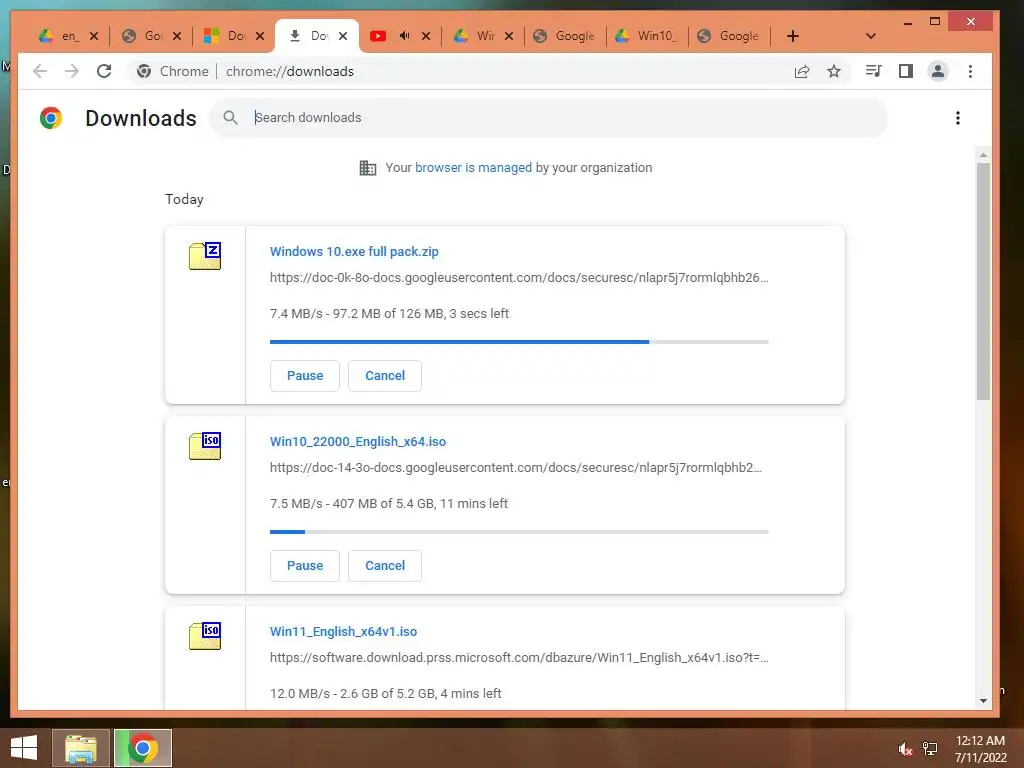Click the scrollbar down arrow
Viewport: 1024px width, 768px height.
pyautogui.click(x=983, y=701)
